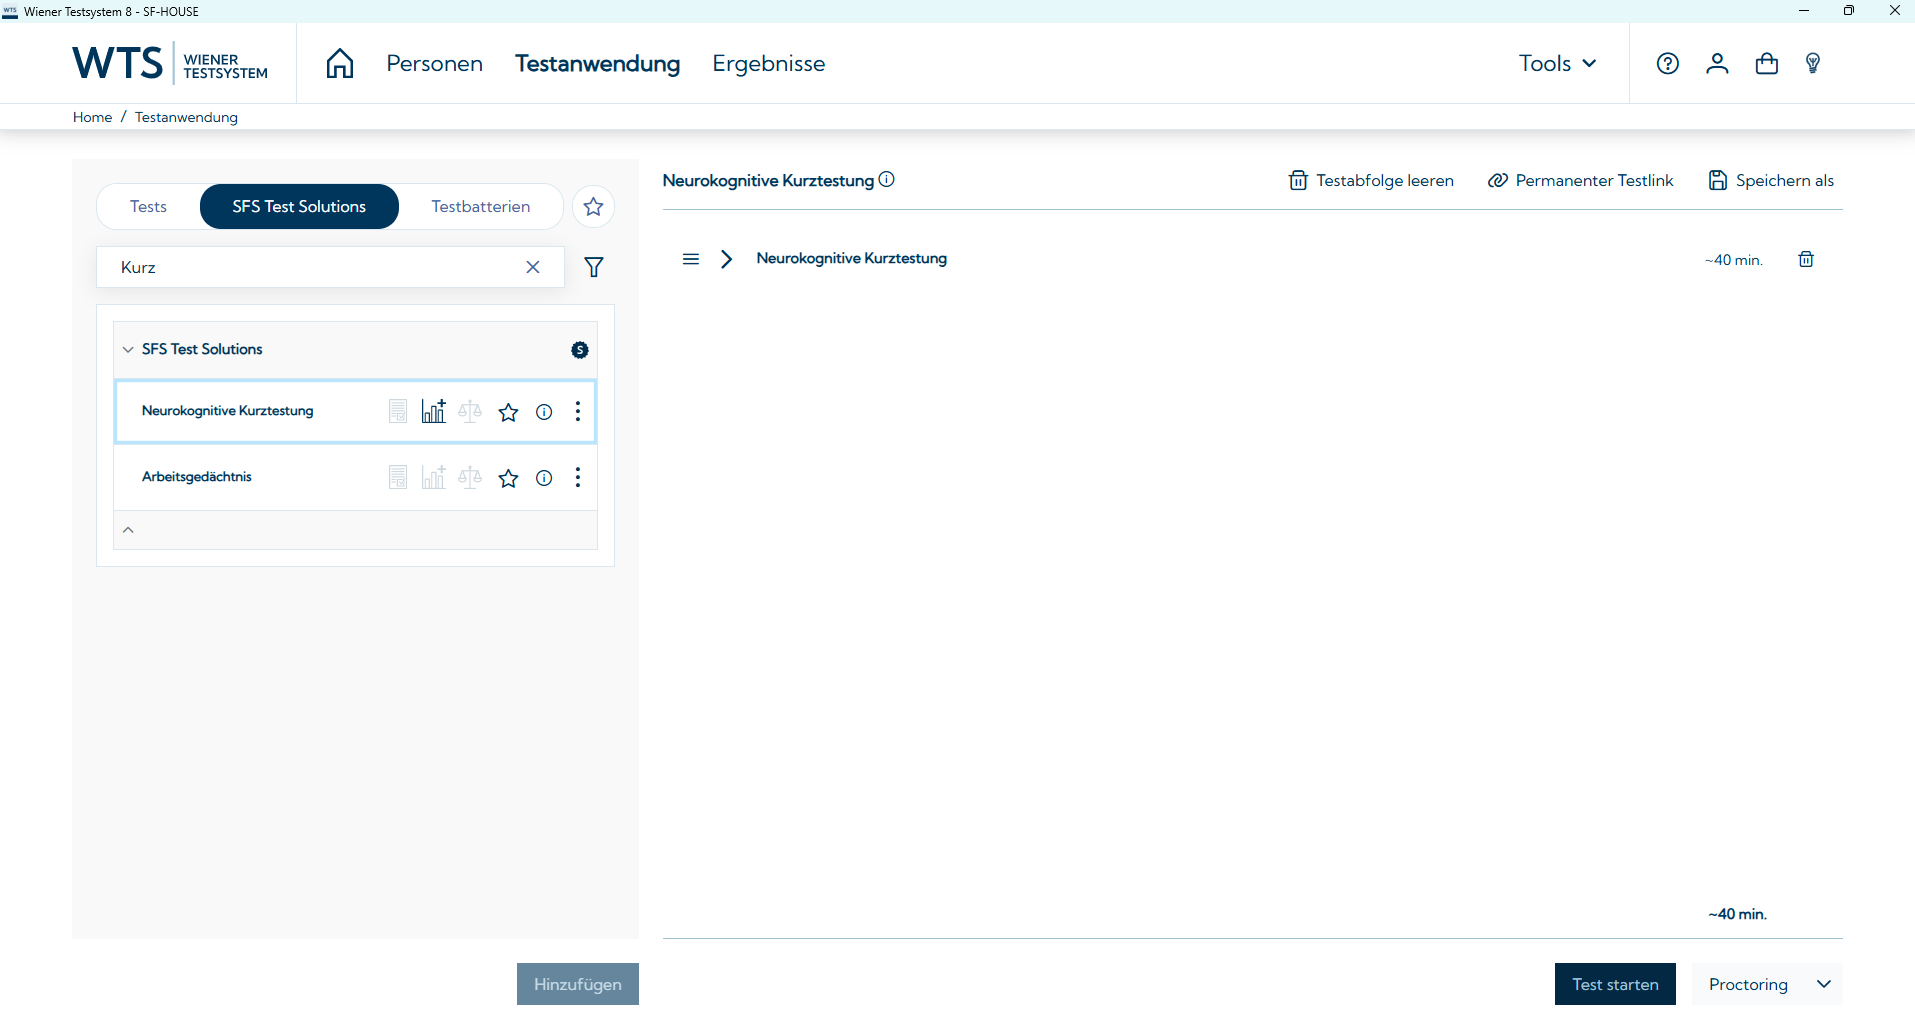Open the Personen menu
This screenshot has height=1031, width=1915.
(435, 63)
